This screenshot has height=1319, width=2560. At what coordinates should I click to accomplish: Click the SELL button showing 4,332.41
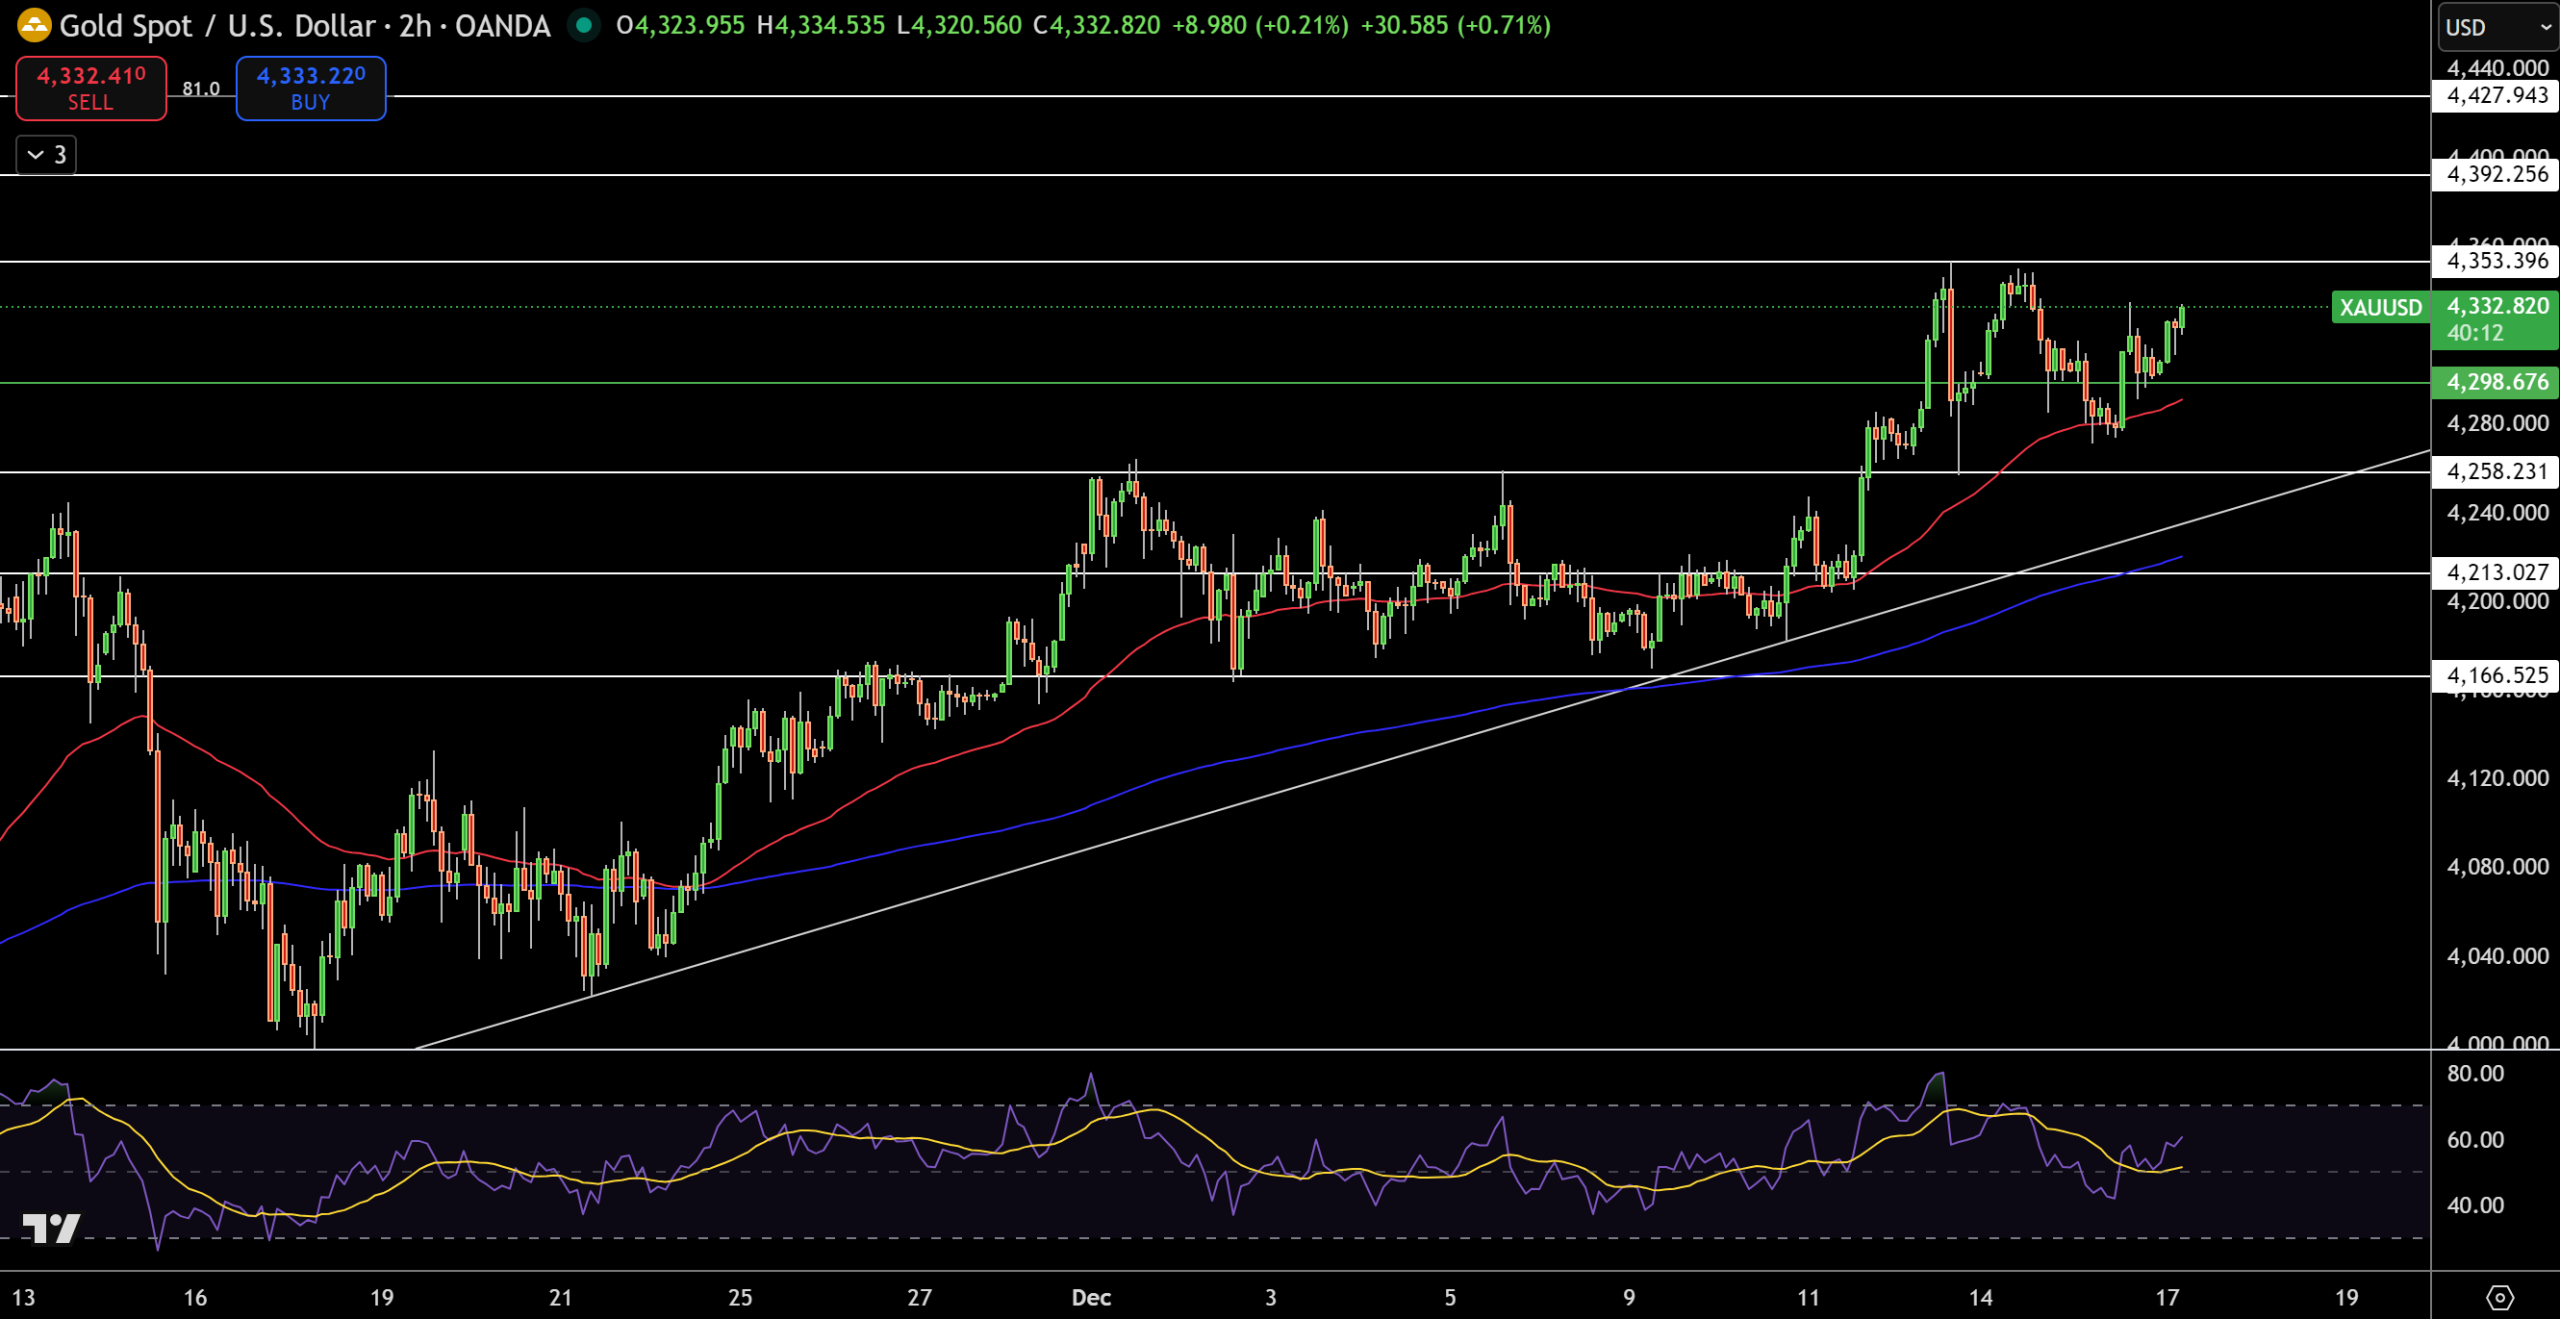pyautogui.click(x=90, y=88)
